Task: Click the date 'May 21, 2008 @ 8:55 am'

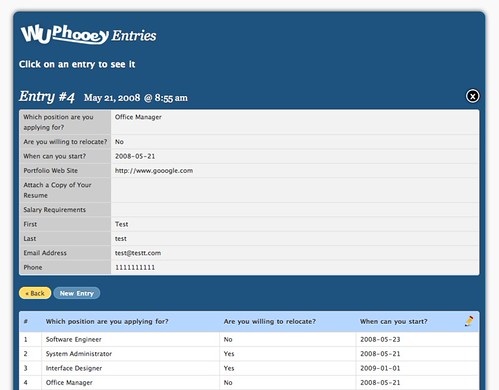Action: point(136,98)
